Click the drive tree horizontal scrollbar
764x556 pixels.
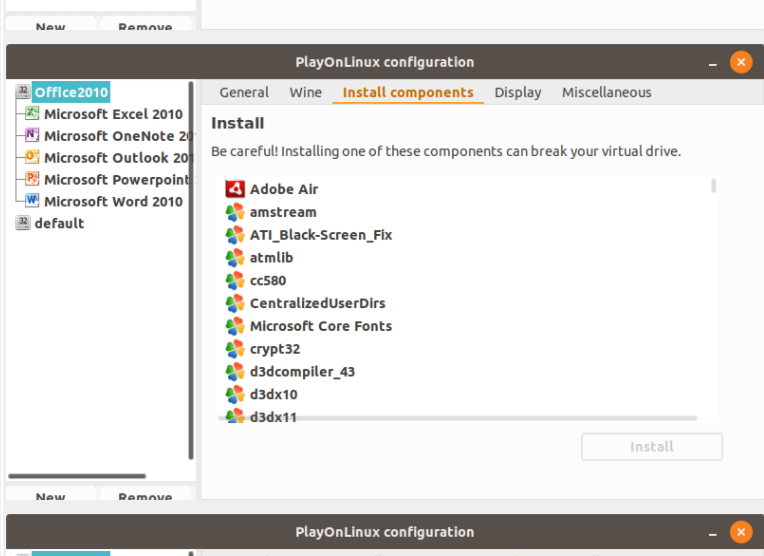[76, 476]
